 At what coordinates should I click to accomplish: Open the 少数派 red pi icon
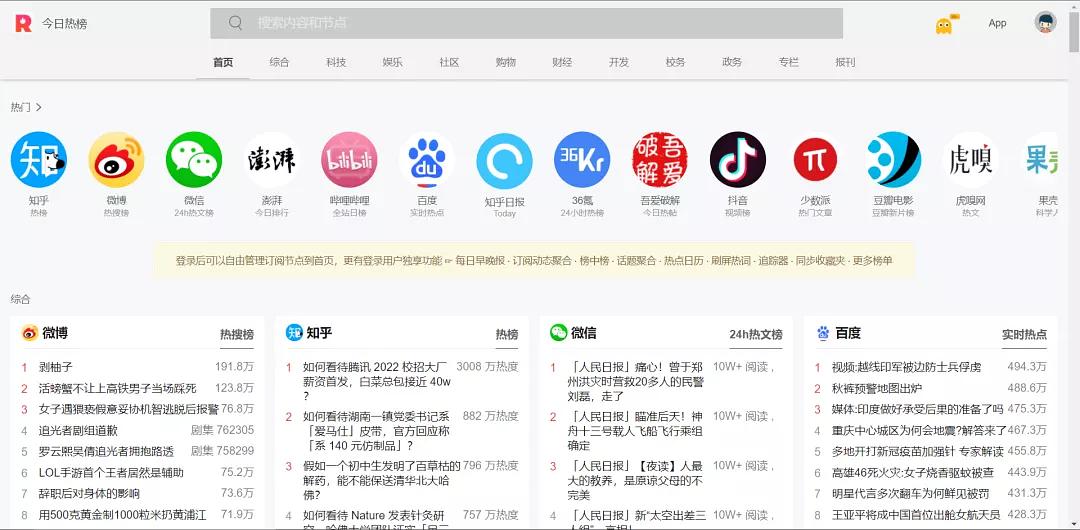click(x=815, y=160)
